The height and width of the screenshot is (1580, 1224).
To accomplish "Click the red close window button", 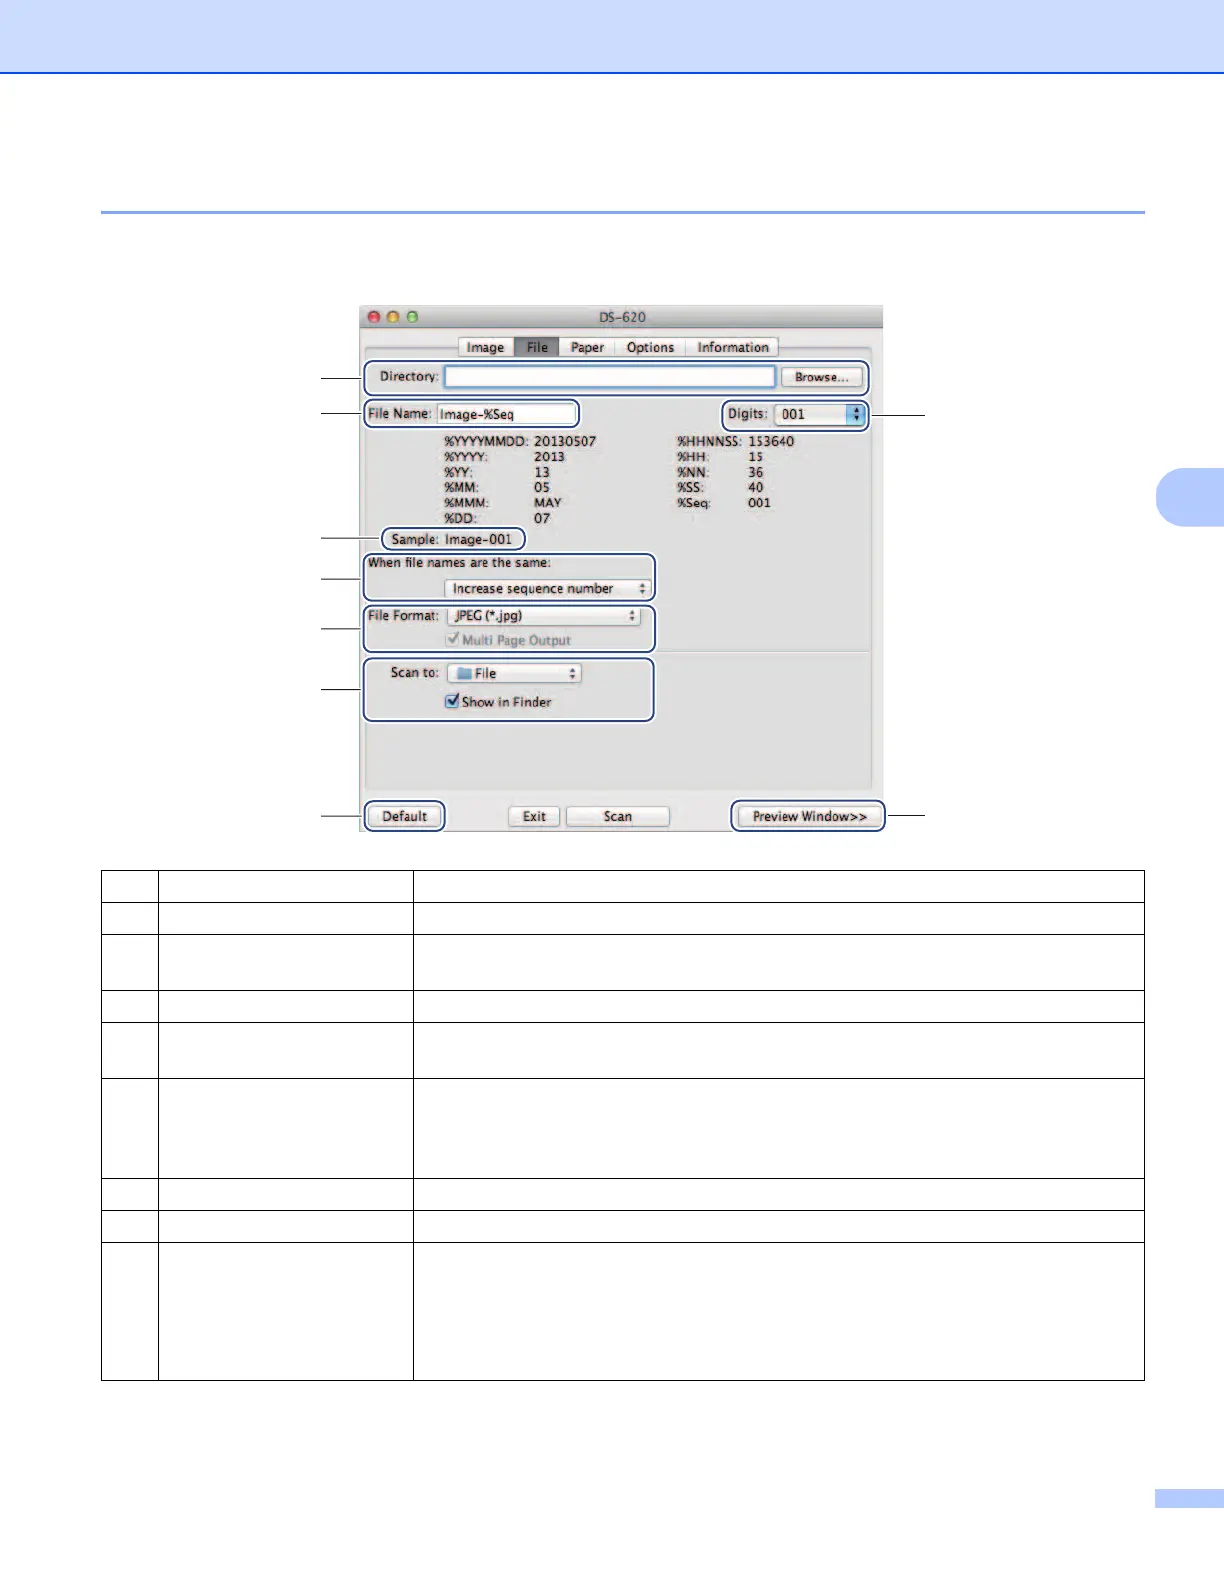I will pos(374,317).
